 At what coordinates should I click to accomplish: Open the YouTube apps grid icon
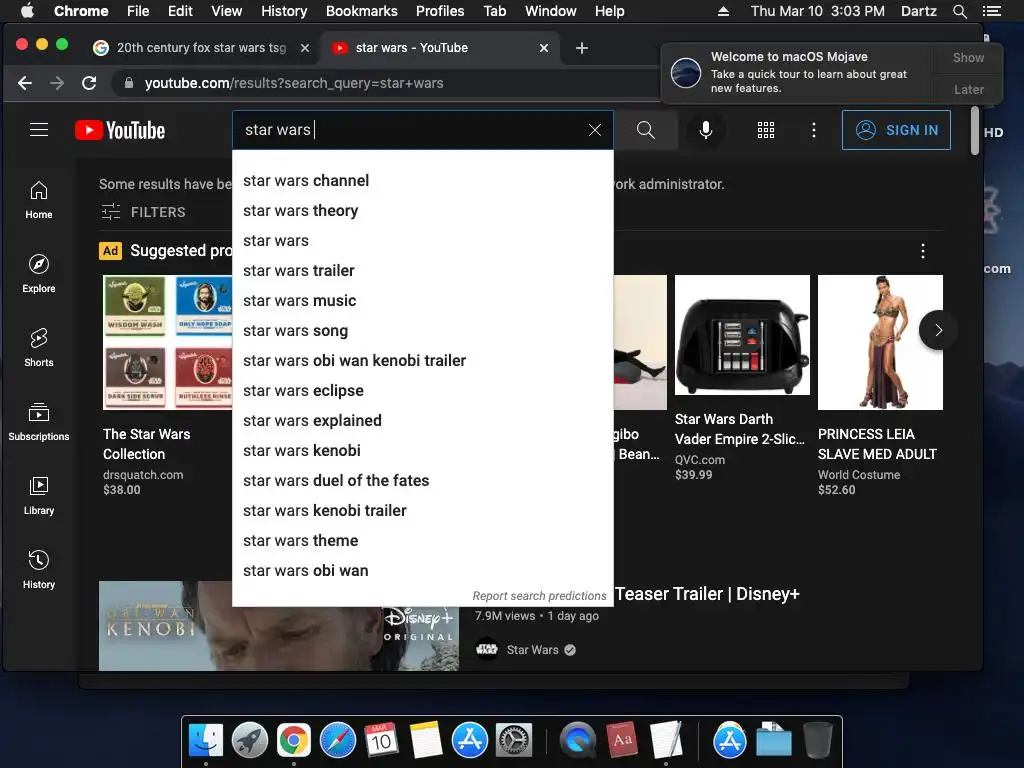pos(765,130)
